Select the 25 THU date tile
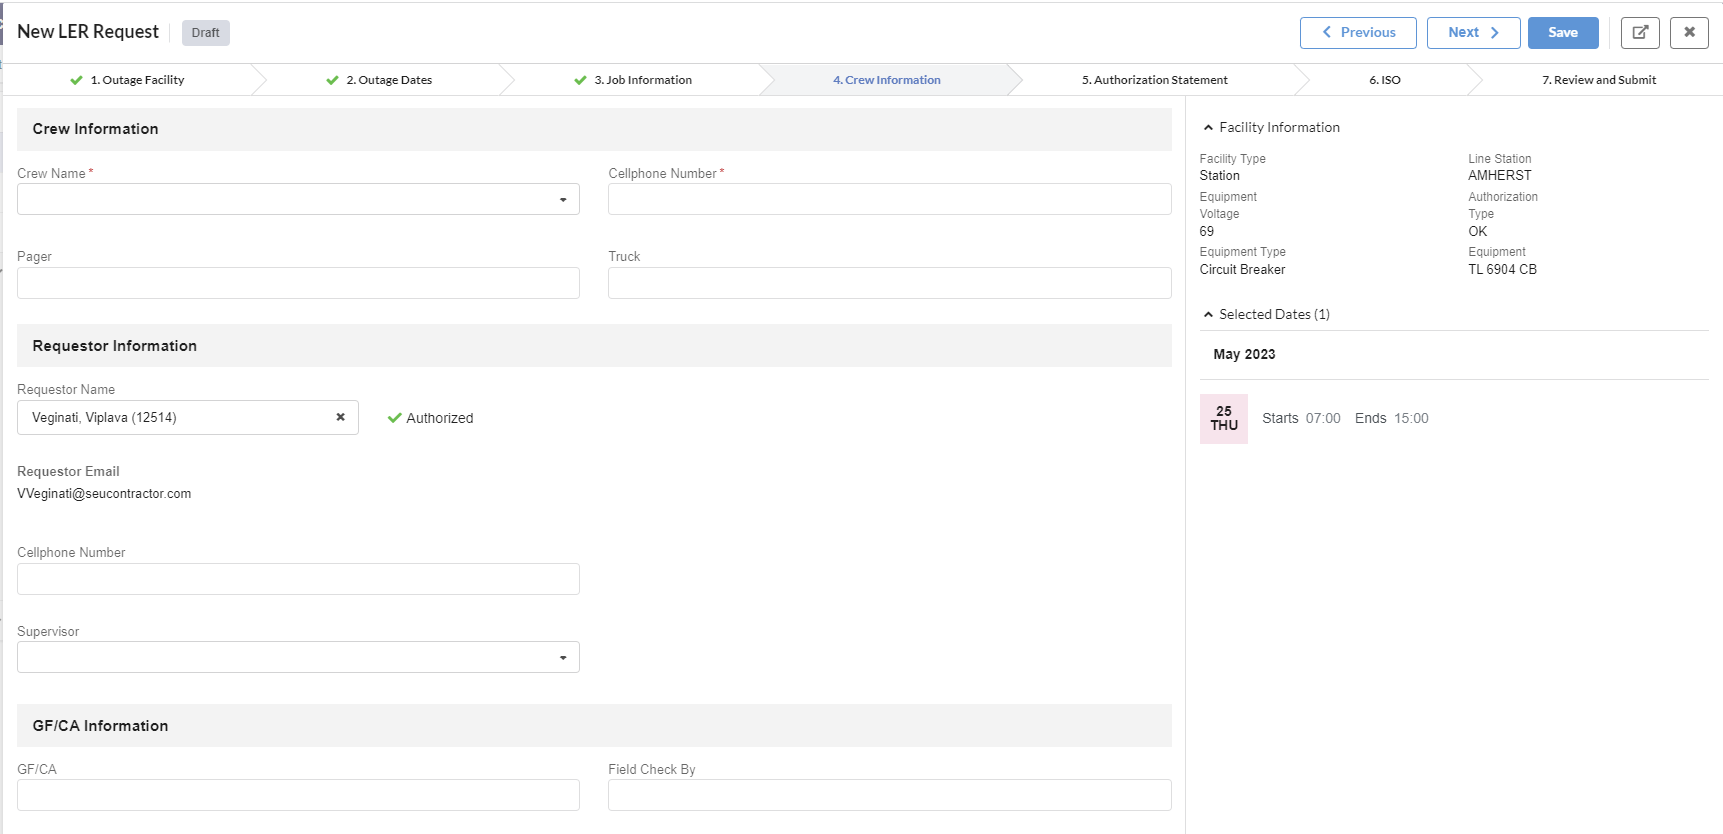Screen dimensions: 1723x834 click(x=1223, y=419)
